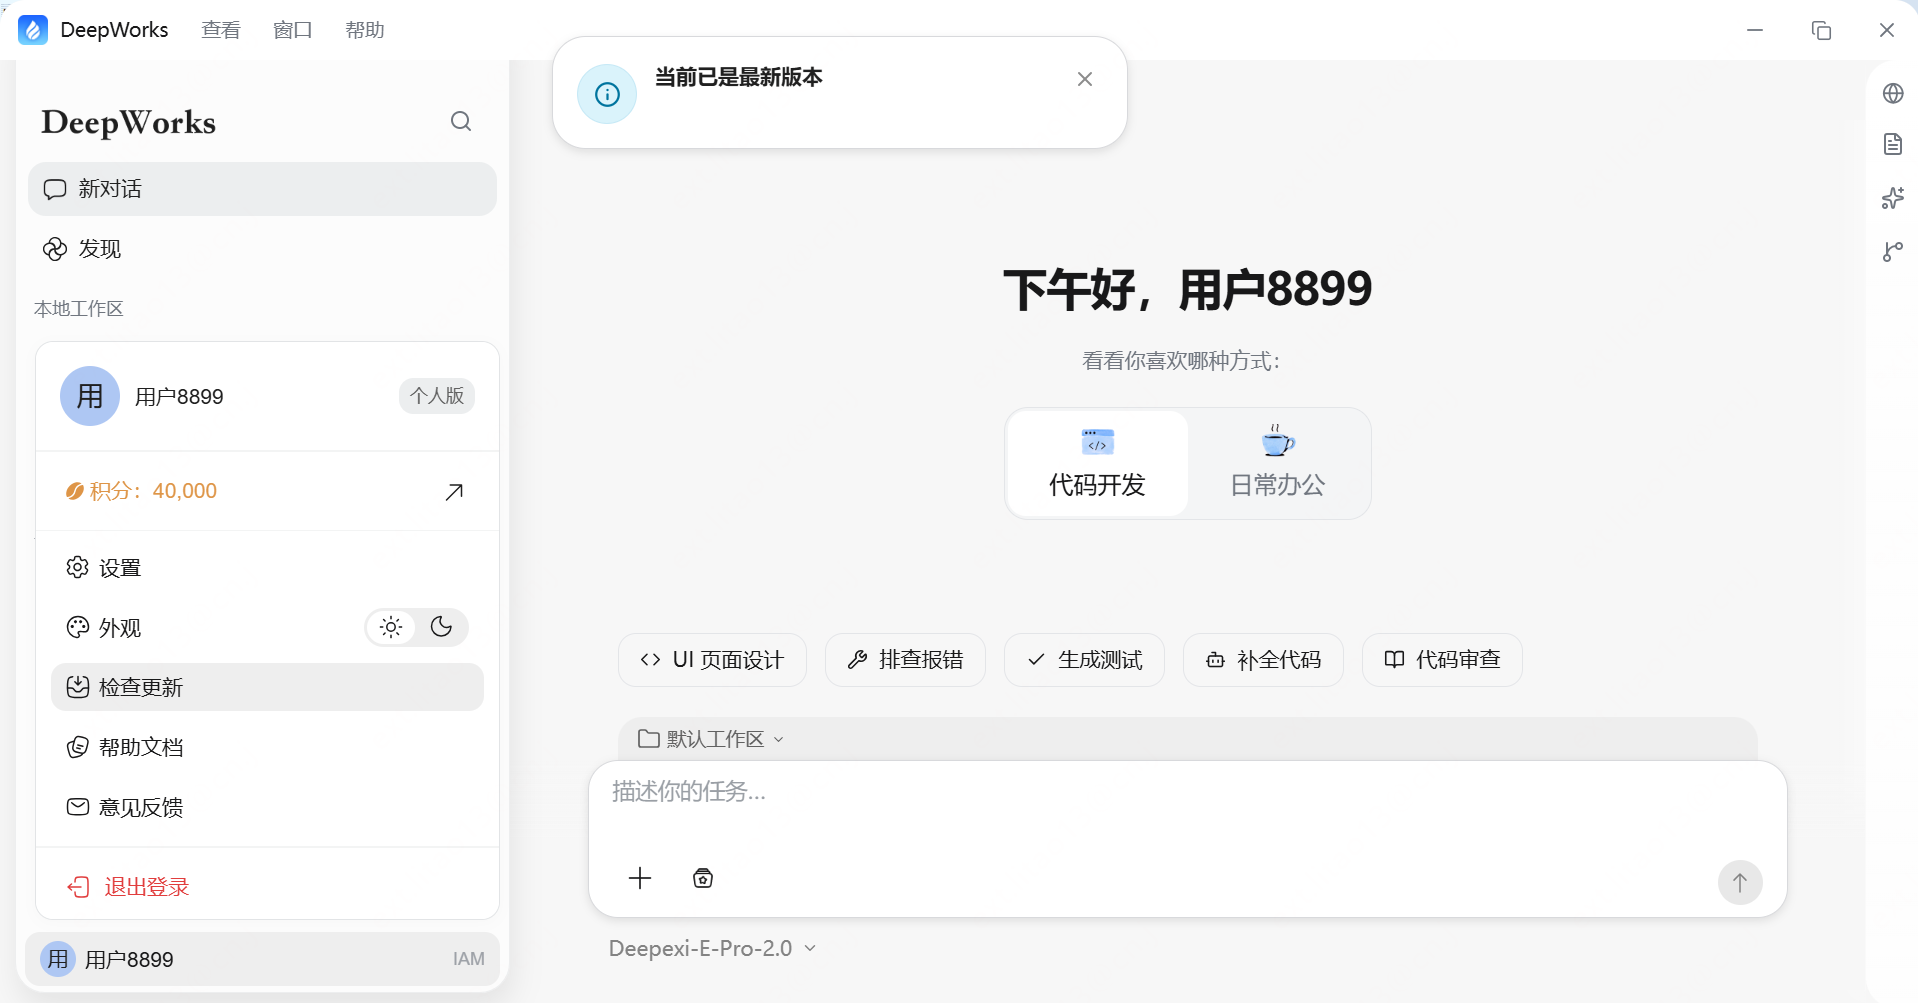
Task: Click the info icon in notification
Action: (607, 94)
